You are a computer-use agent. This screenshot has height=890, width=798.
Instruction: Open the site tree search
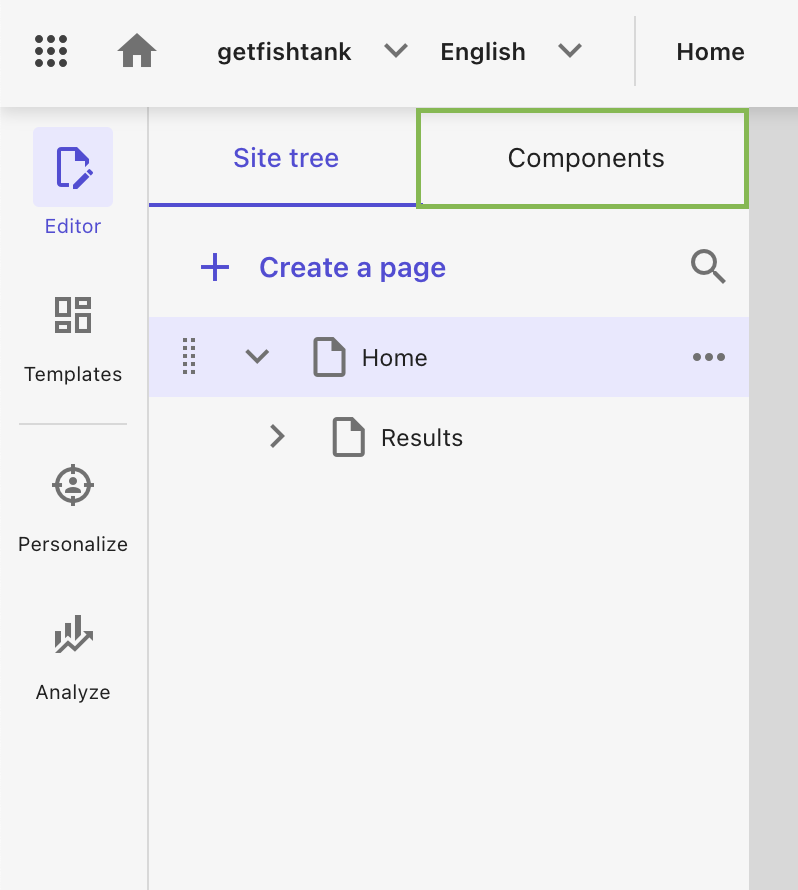pyautogui.click(x=708, y=267)
